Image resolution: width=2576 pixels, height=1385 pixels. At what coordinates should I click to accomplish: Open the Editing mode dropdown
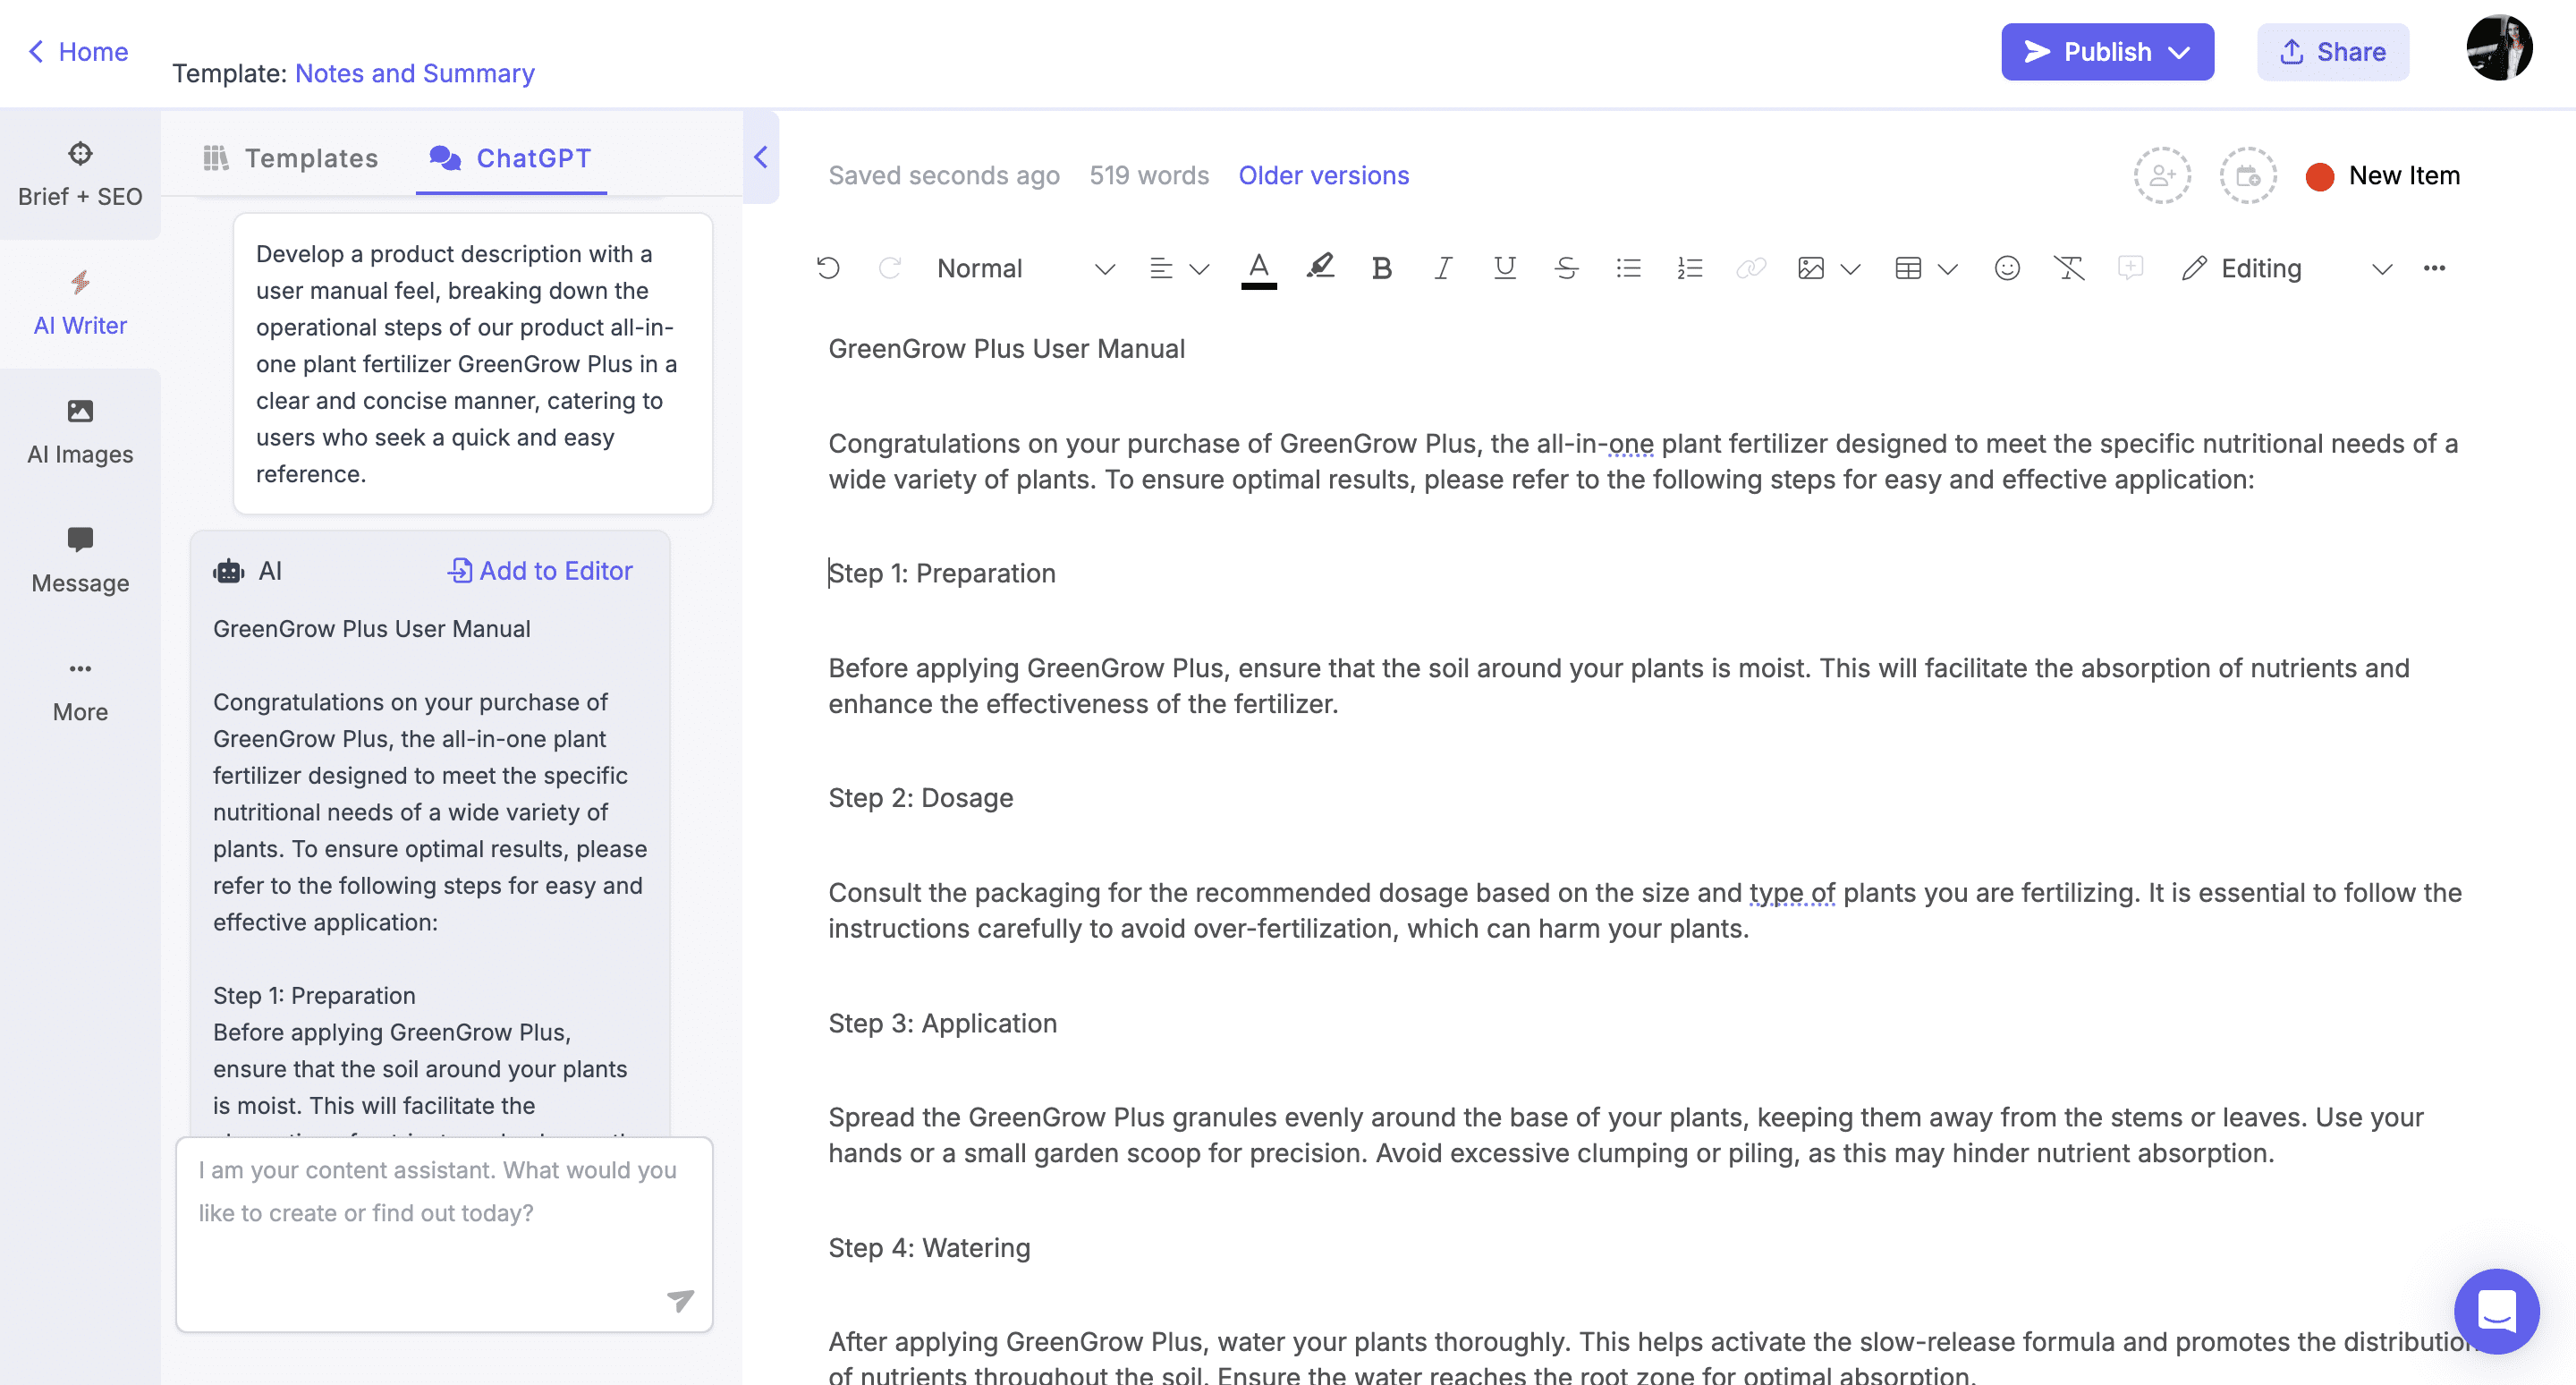click(2287, 268)
